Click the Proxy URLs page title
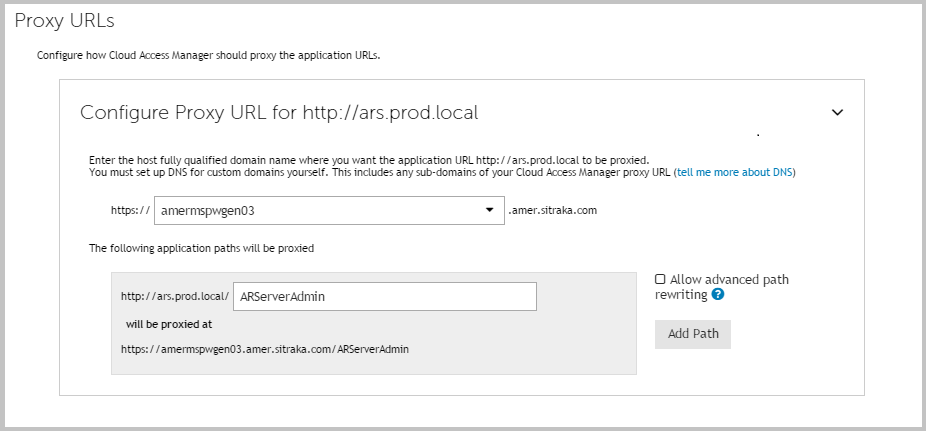Viewport: 926px width, 431px height. [x=65, y=20]
